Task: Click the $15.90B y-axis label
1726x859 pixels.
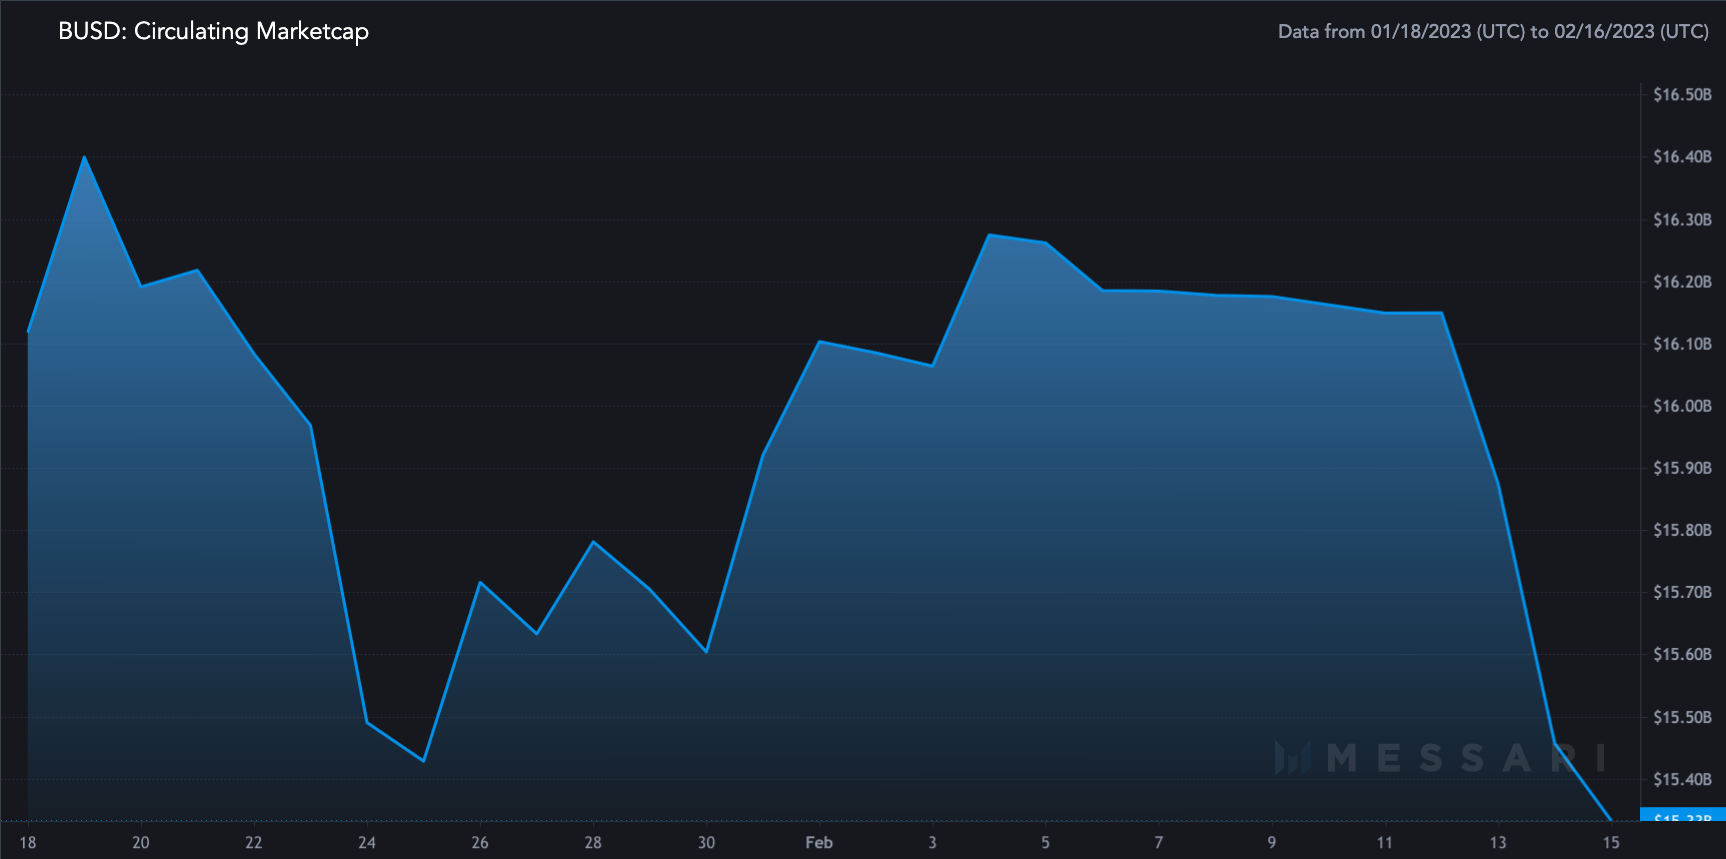Action: [x=1682, y=468]
